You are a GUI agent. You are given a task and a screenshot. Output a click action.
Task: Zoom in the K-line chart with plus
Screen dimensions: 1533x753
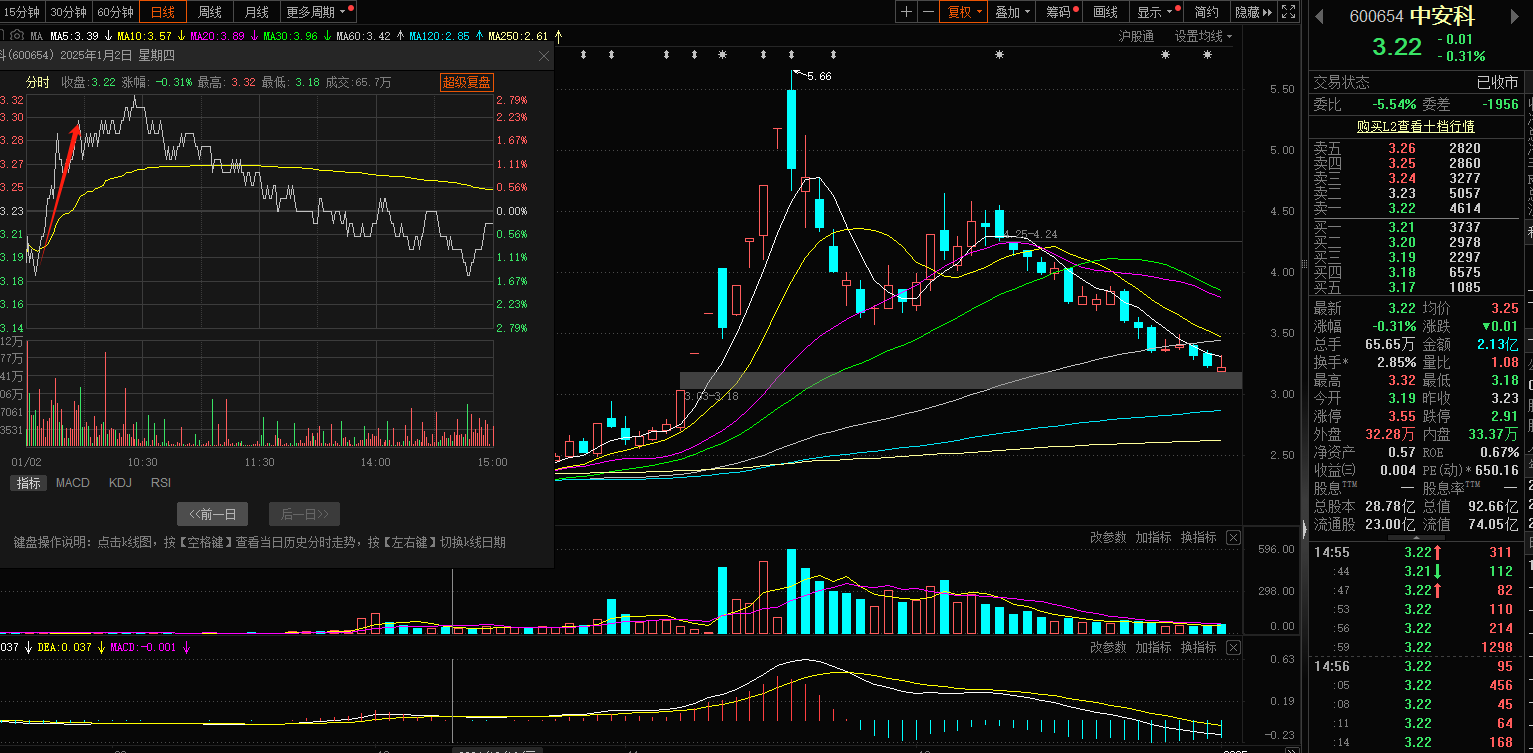tap(906, 12)
